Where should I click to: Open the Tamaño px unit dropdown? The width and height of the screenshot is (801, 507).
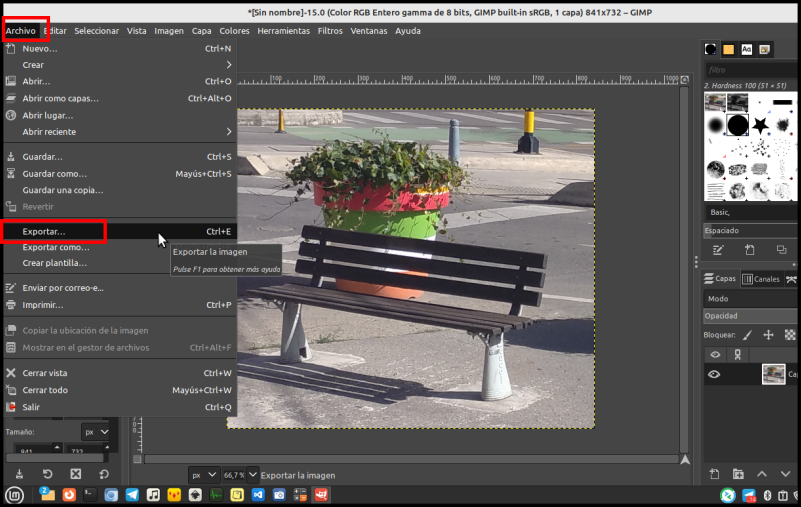click(96, 432)
